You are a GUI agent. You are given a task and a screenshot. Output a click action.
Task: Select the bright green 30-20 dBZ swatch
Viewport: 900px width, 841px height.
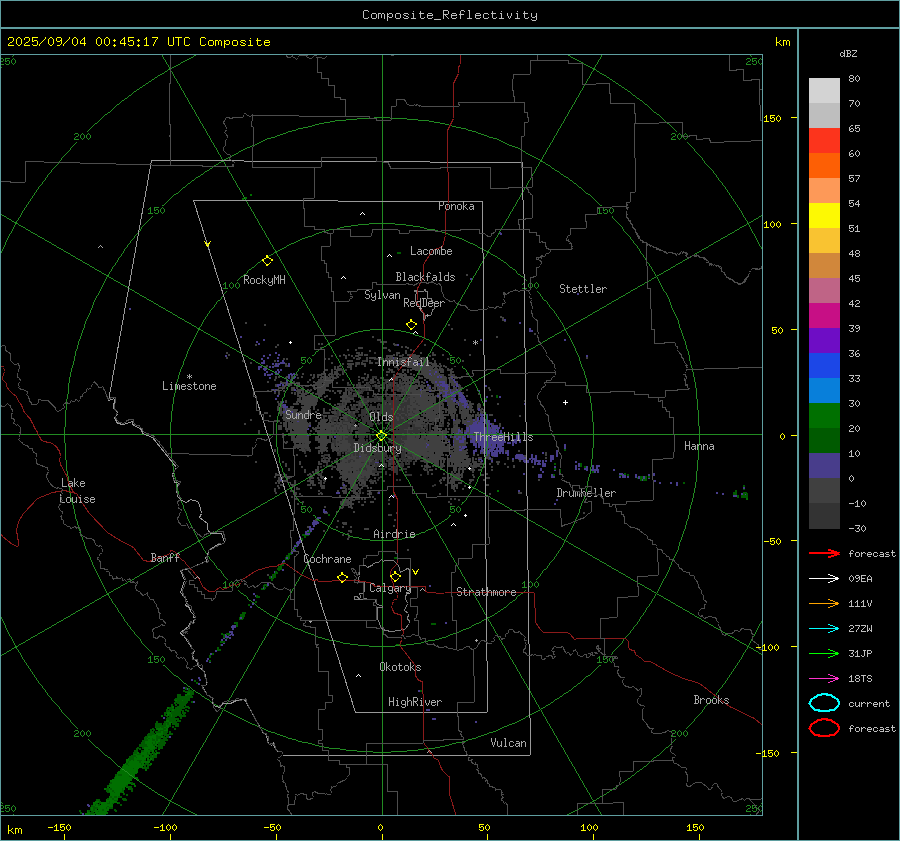pos(824,416)
